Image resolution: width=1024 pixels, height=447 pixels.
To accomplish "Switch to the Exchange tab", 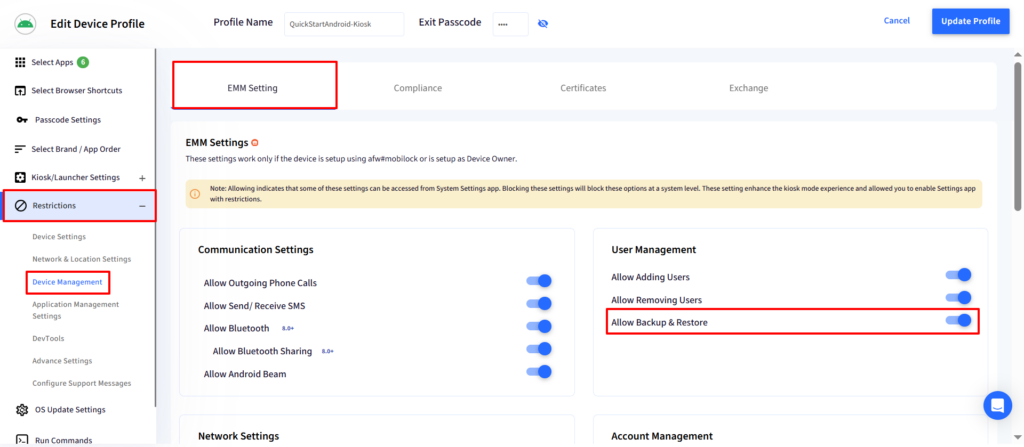I will 748,88.
